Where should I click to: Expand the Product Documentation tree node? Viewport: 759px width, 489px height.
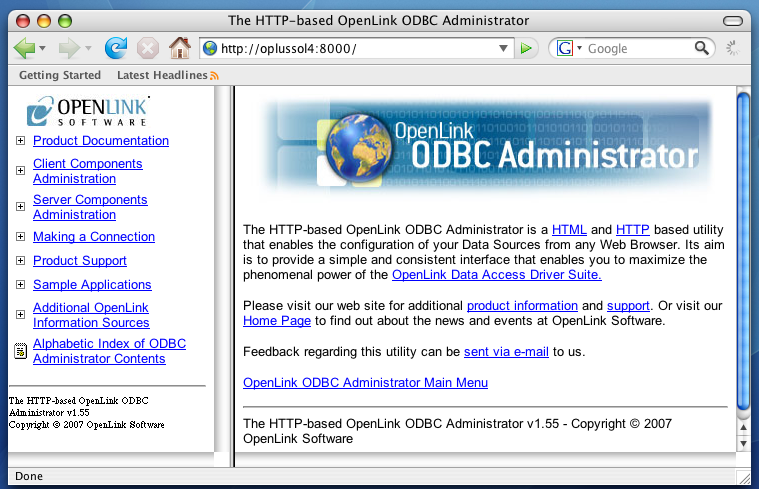(x=20, y=140)
